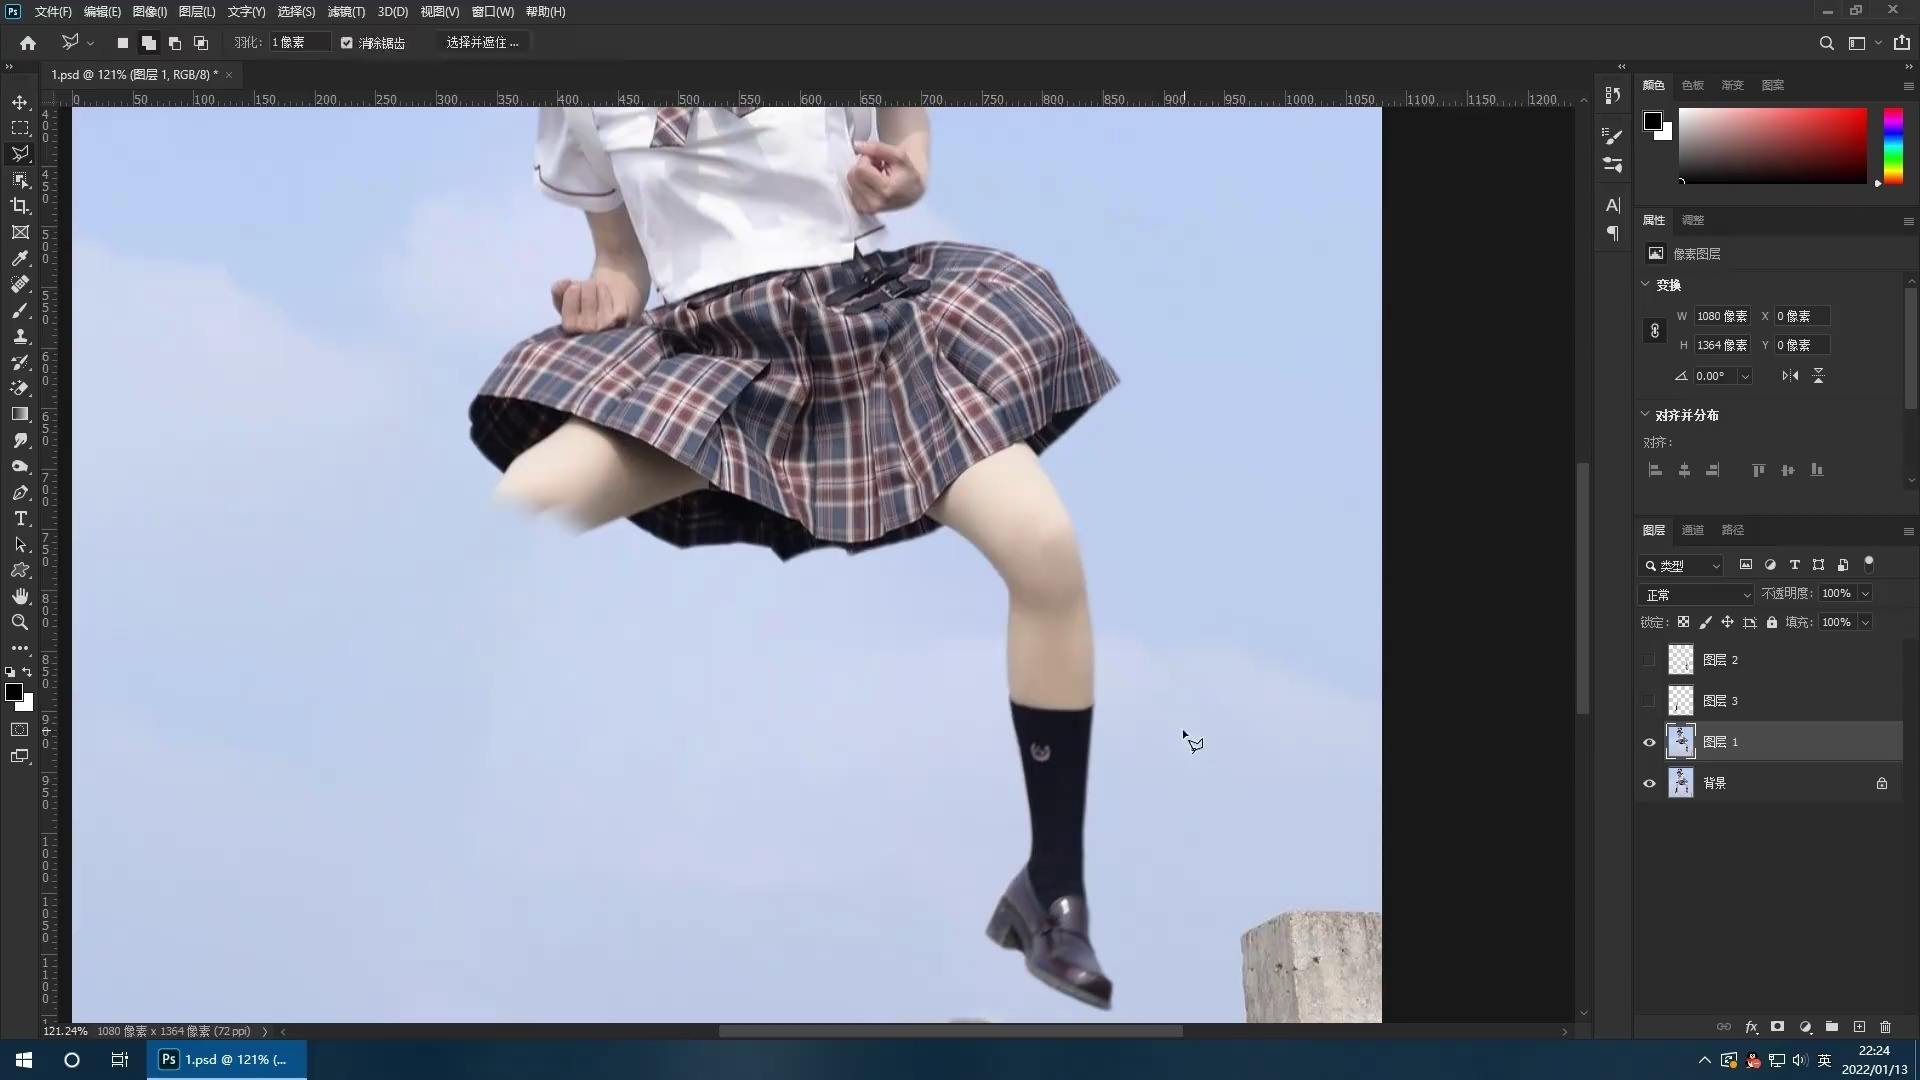This screenshot has height=1080, width=1920.
Task: Toggle lock transparent pixels
Action: 1683,622
